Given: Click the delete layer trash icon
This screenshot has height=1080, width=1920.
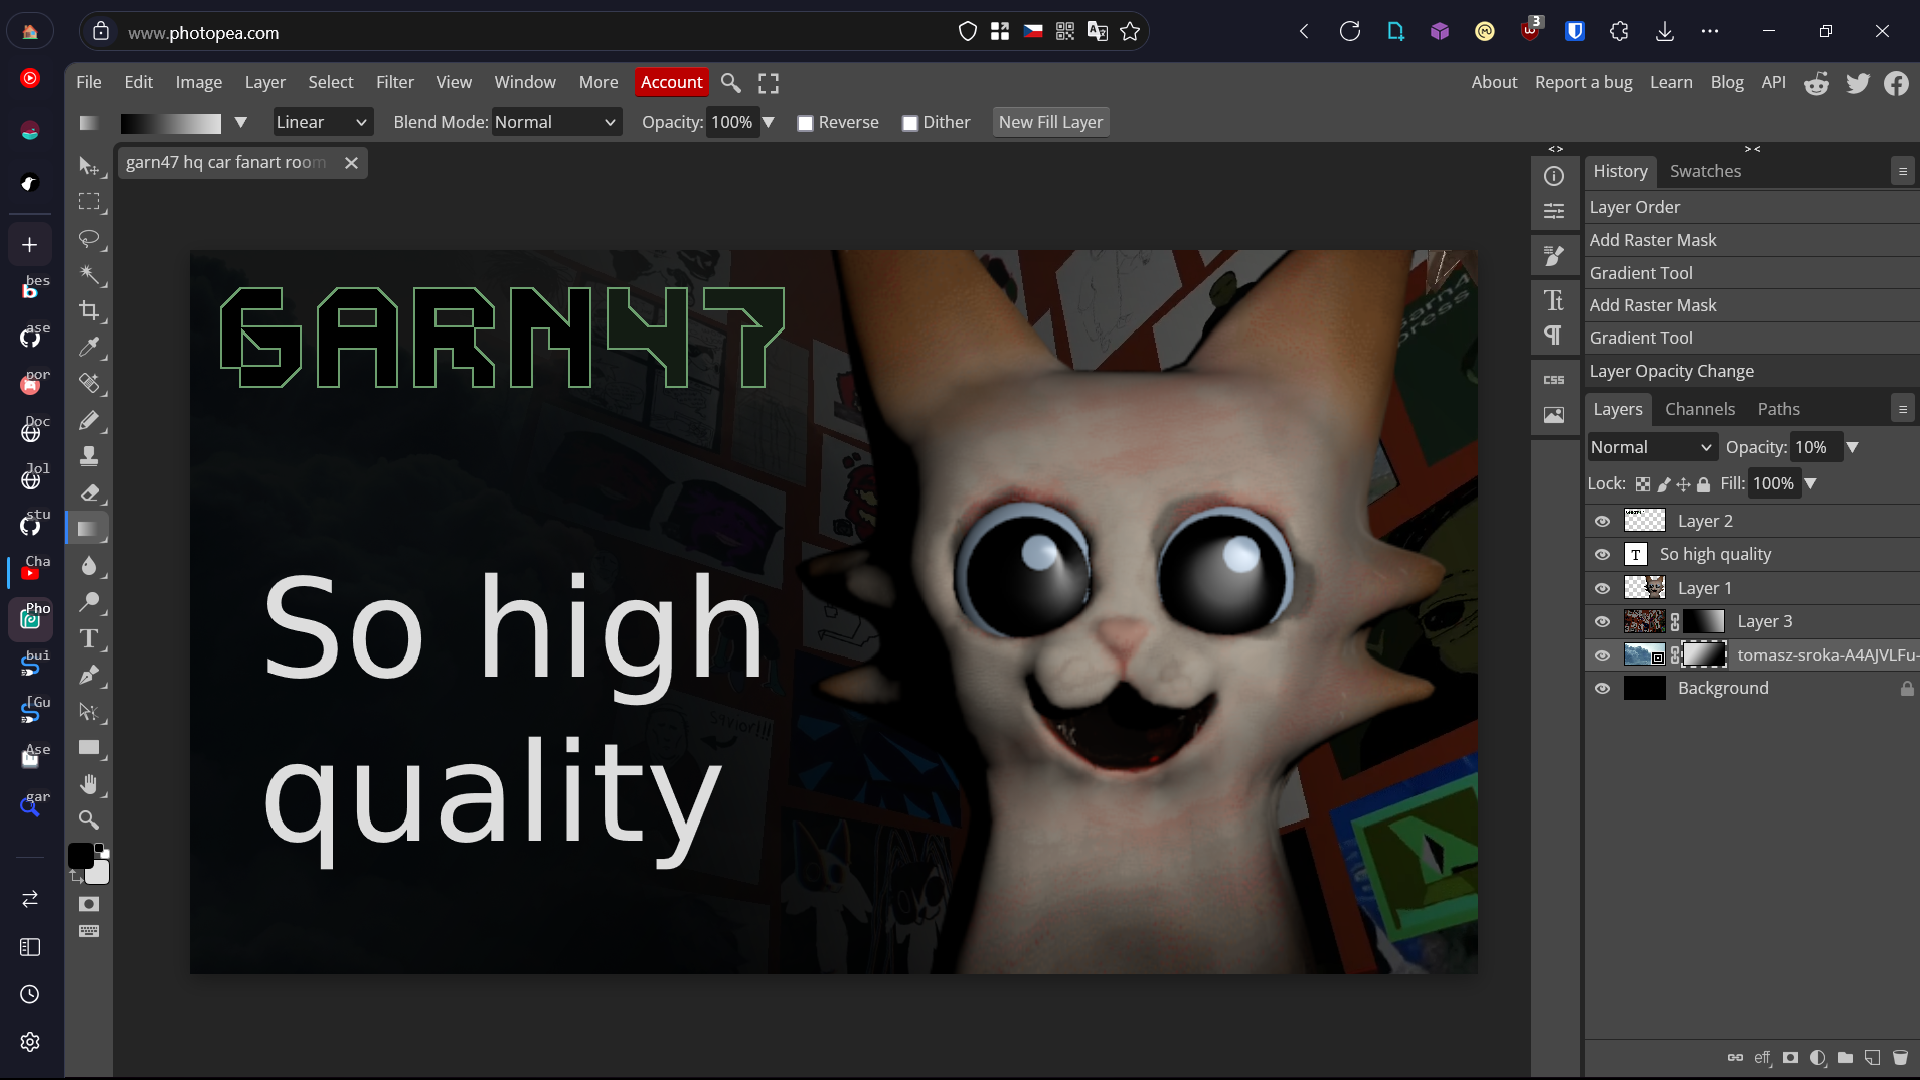Looking at the screenshot, I should coord(1900,1057).
